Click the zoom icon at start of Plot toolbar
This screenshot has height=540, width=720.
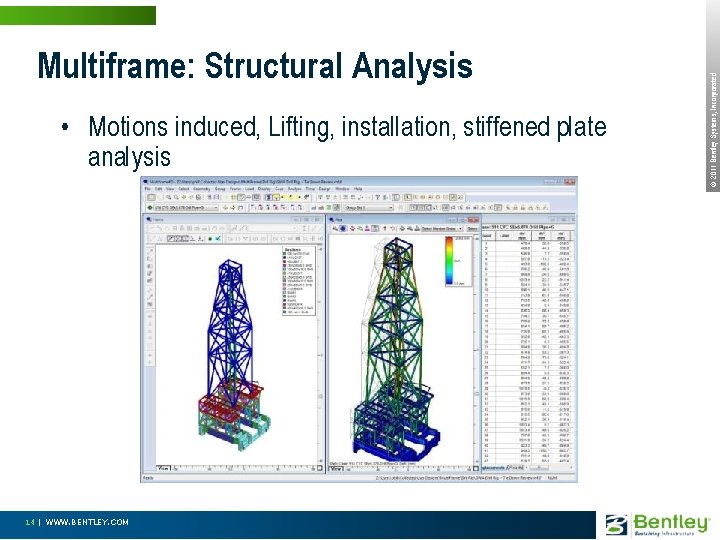[335, 229]
